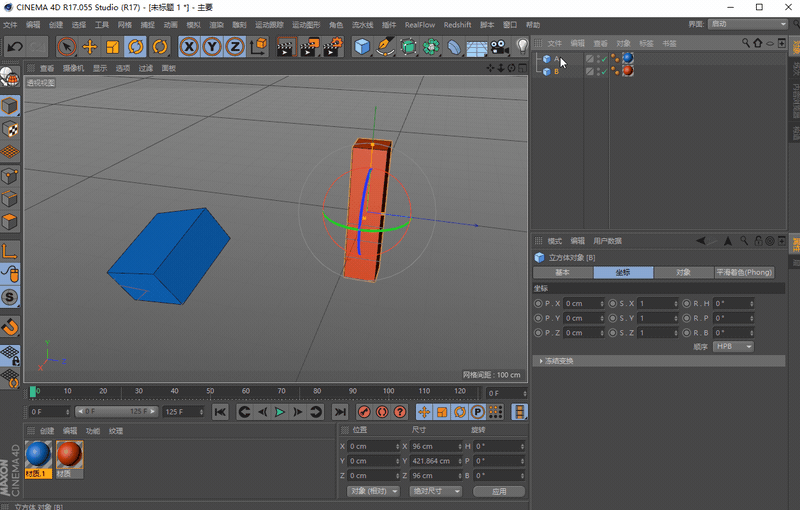This screenshot has width=800, height=510.
Task: Switch to Texture mode checkered cube
Action: click(10, 130)
